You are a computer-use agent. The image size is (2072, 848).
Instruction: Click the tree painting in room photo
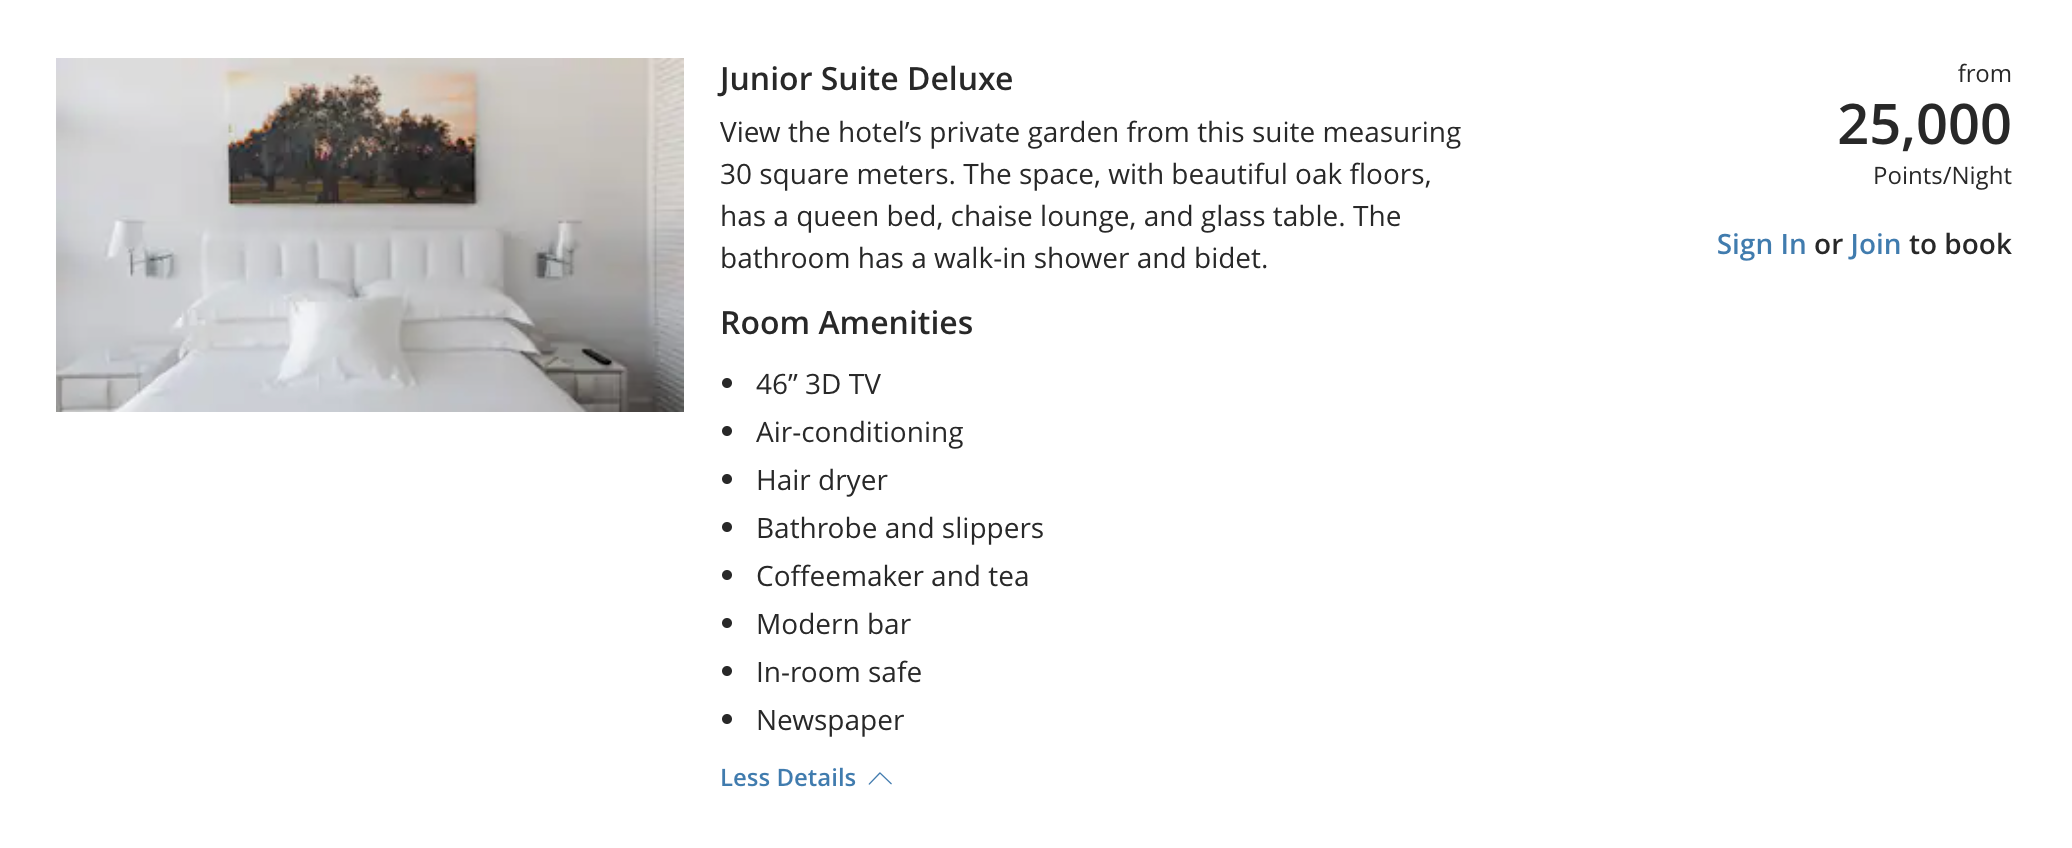click(352, 137)
